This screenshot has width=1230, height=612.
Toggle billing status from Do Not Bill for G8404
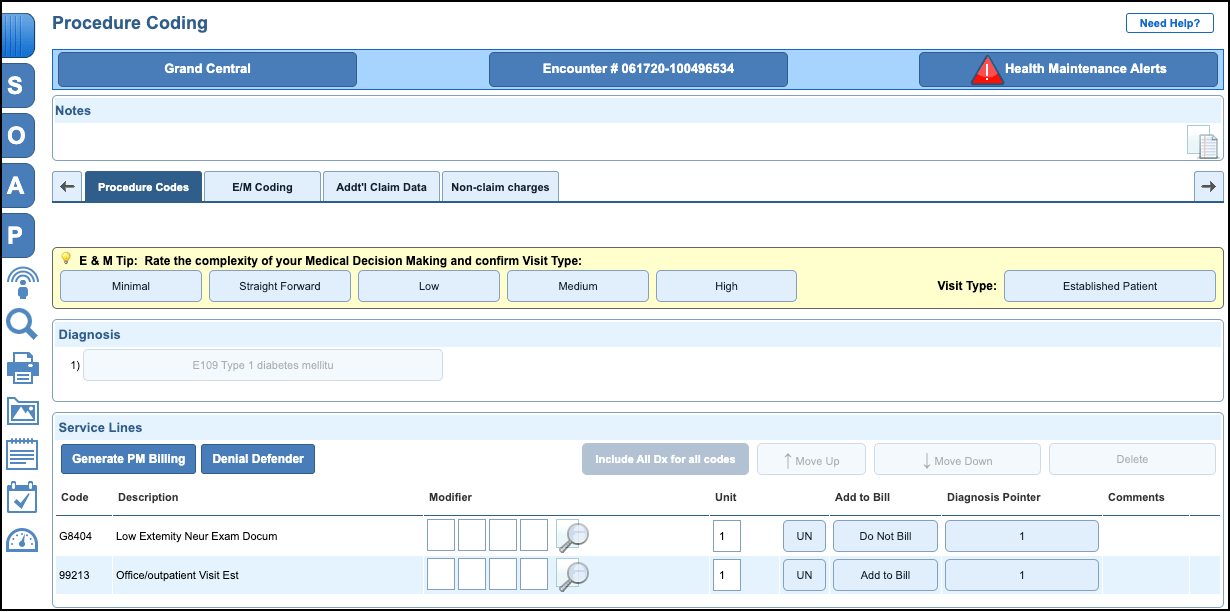[884, 536]
